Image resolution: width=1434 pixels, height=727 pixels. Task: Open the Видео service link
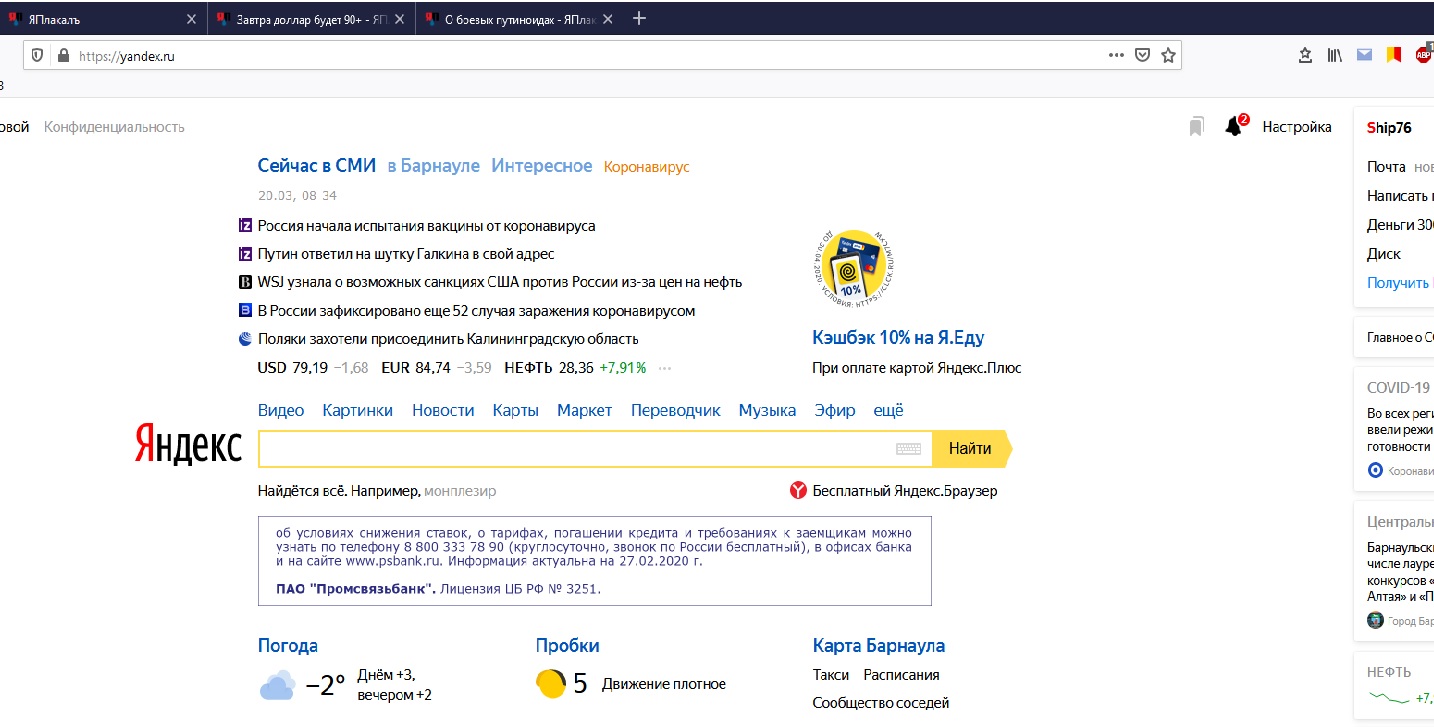point(281,410)
